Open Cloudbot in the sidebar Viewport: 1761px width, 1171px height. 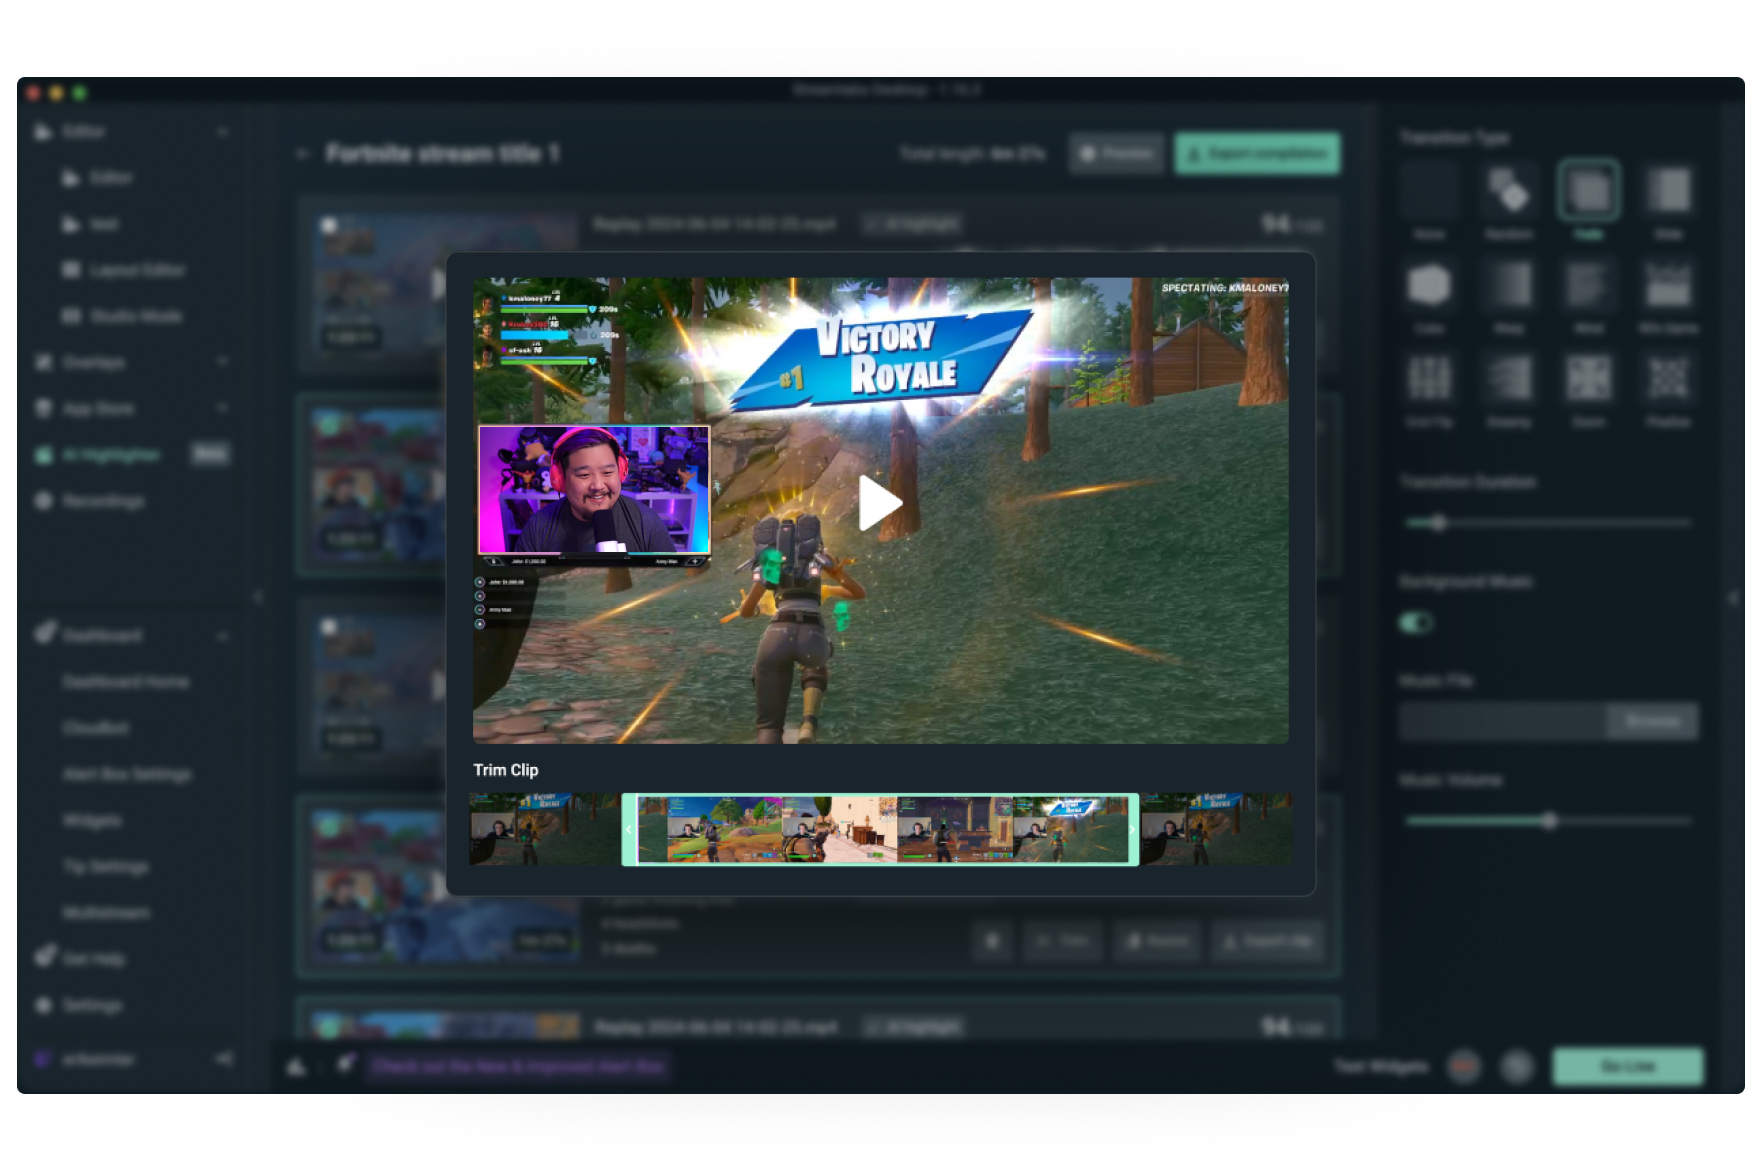[x=96, y=727]
